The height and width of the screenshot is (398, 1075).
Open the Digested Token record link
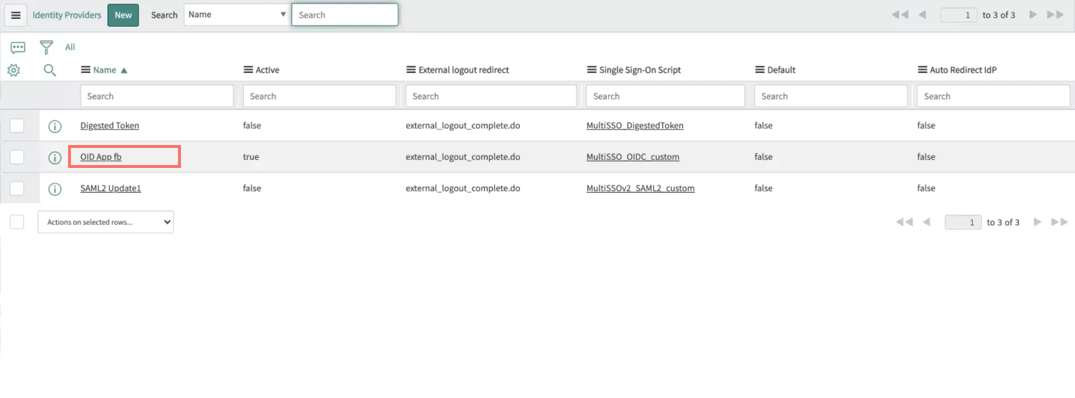coord(110,126)
